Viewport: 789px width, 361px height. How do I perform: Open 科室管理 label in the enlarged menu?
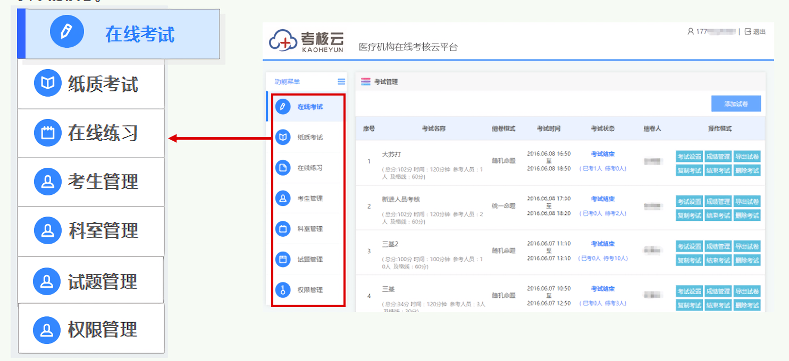tap(103, 231)
